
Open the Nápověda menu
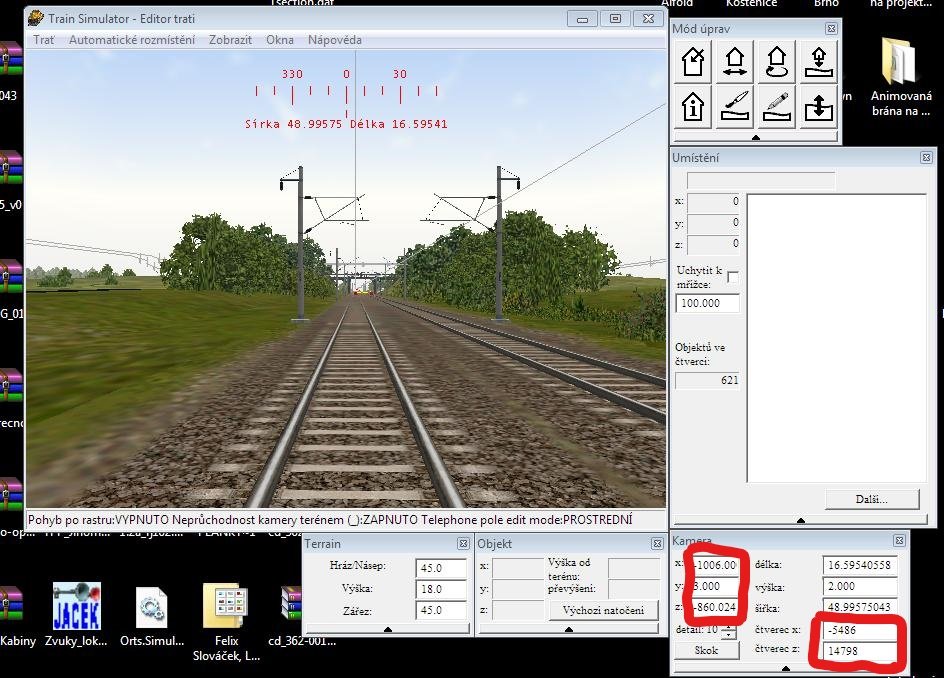click(335, 40)
